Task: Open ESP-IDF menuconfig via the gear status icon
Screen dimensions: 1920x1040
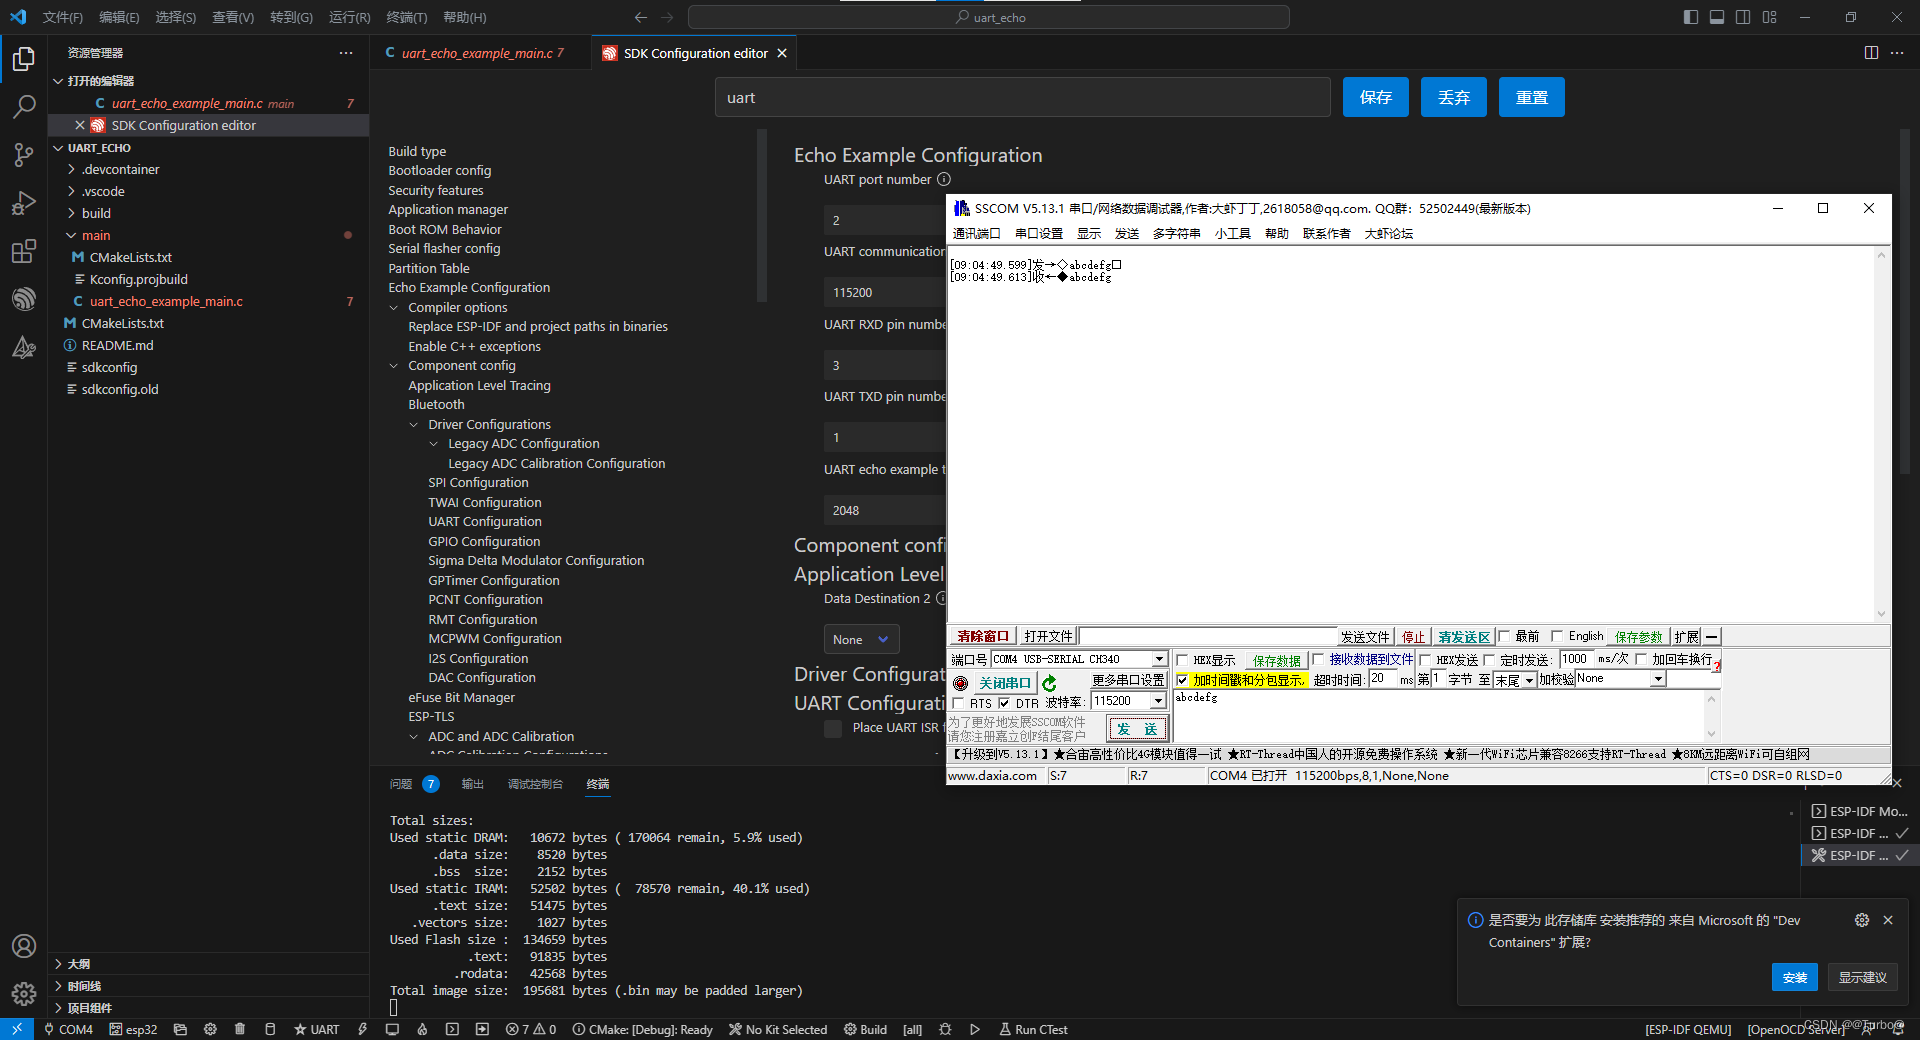Action: (x=212, y=1029)
